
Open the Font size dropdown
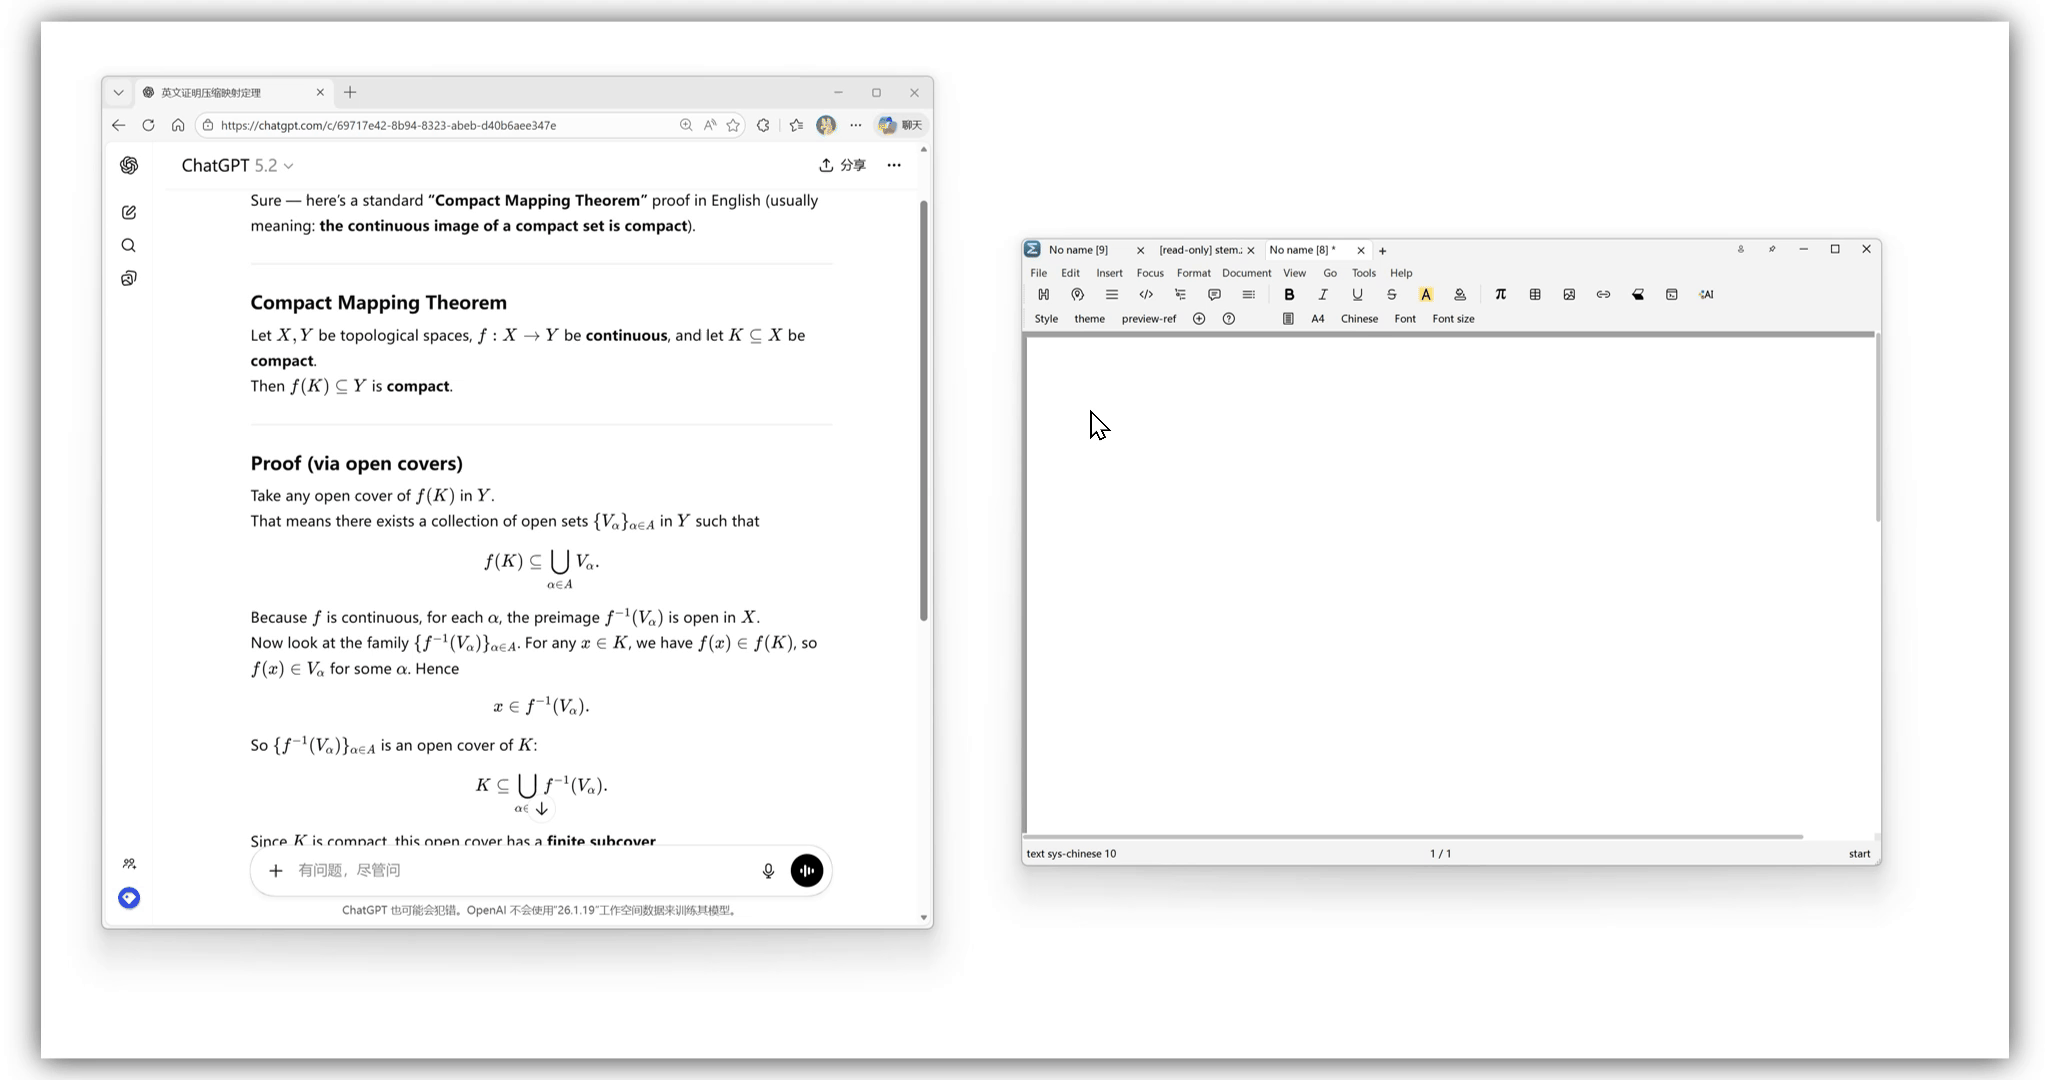pos(1453,319)
